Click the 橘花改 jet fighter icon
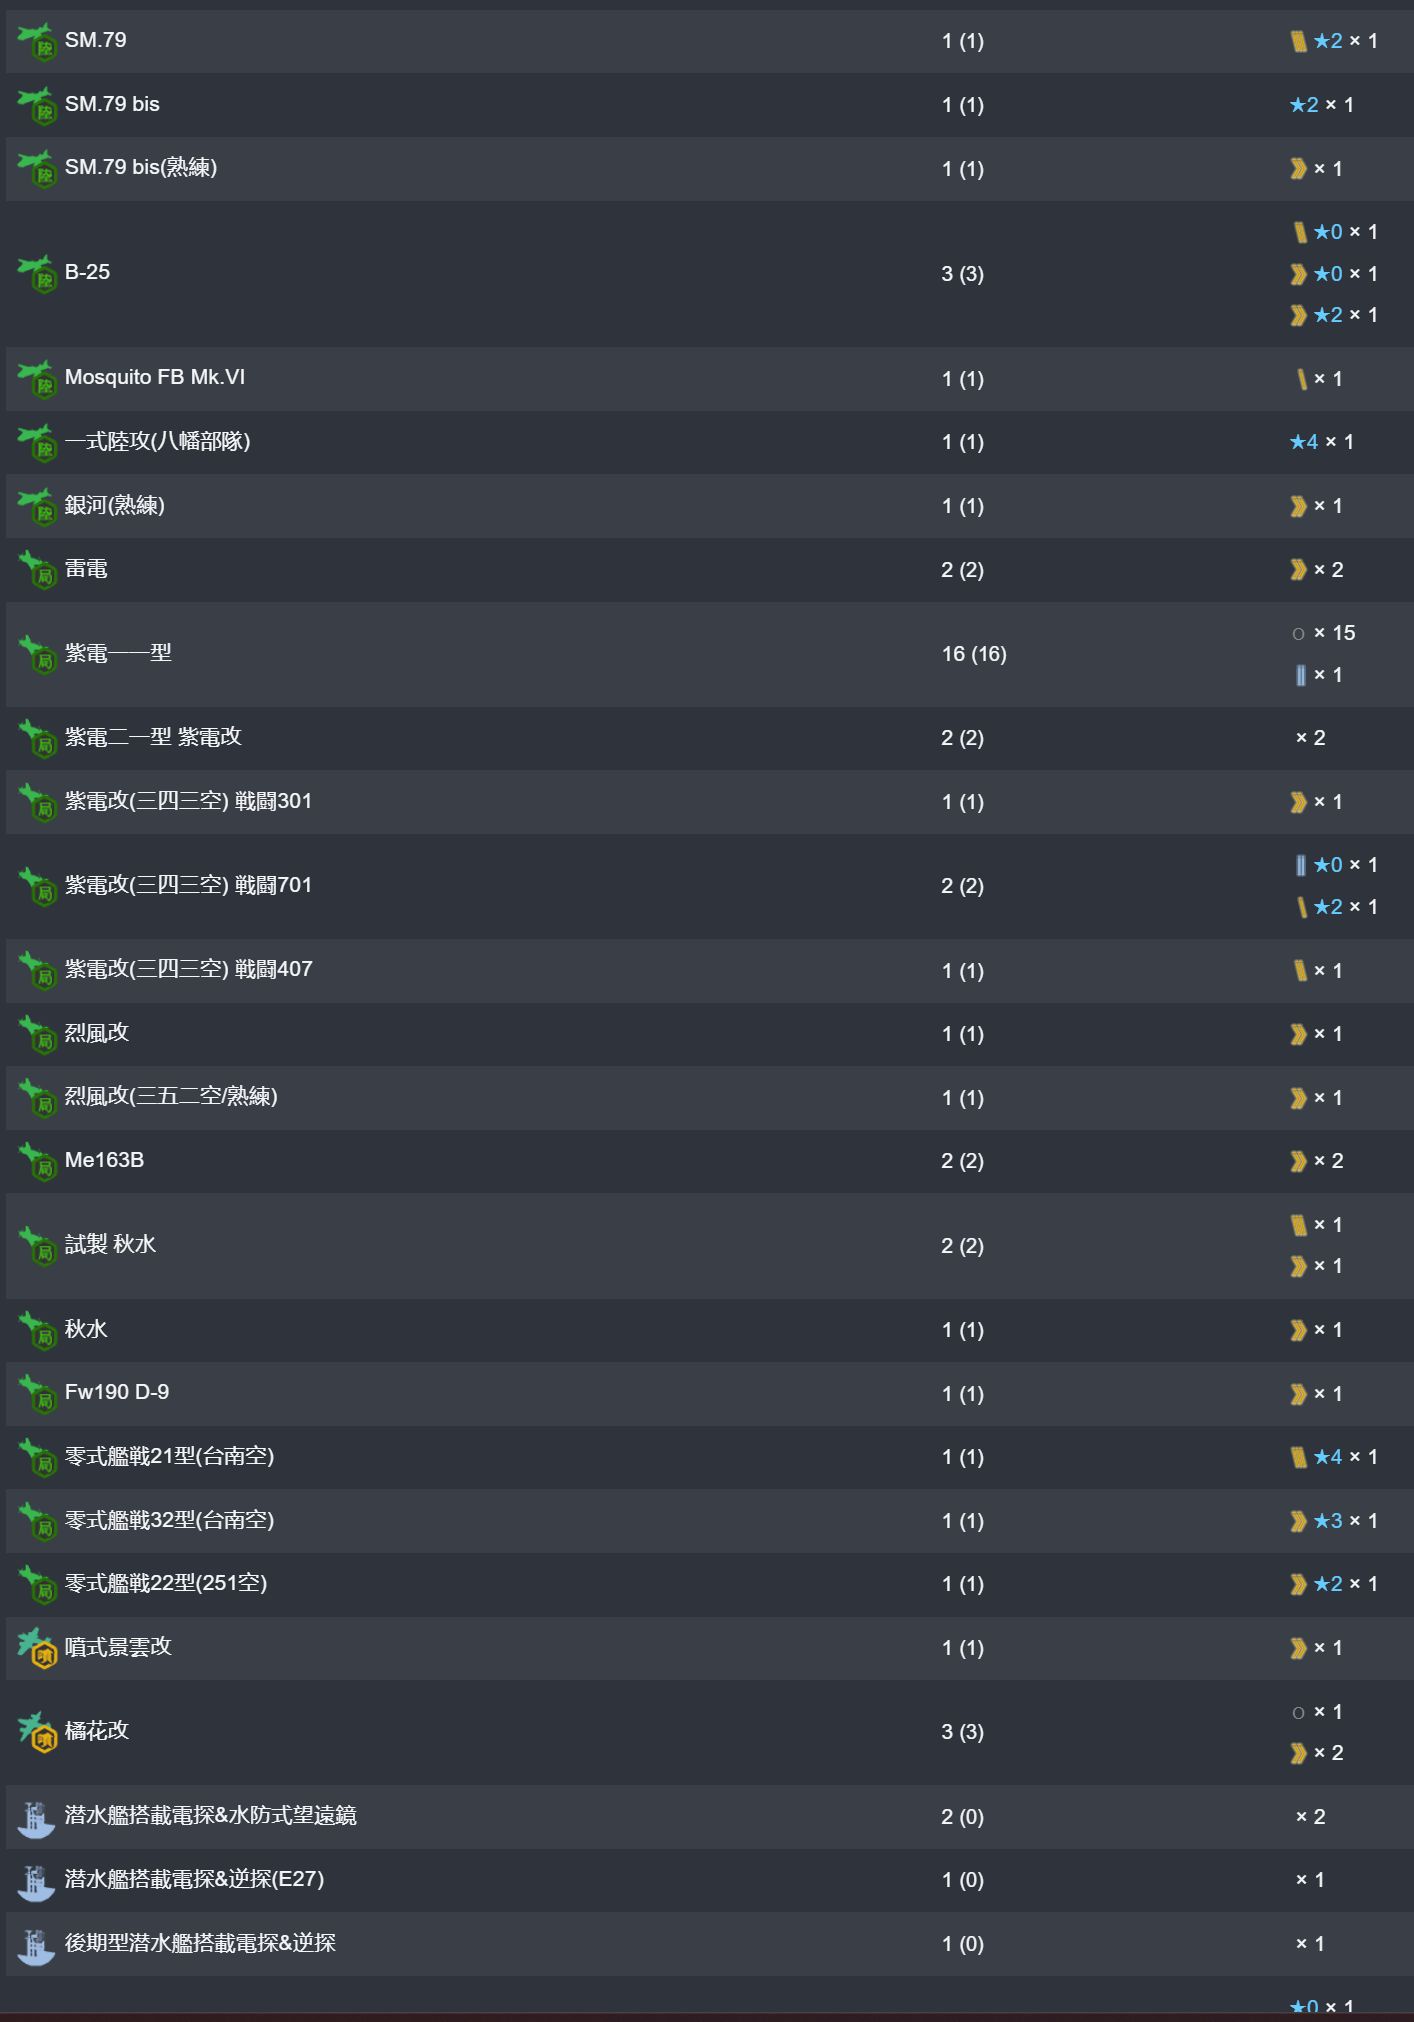 tap(37, 1732)
